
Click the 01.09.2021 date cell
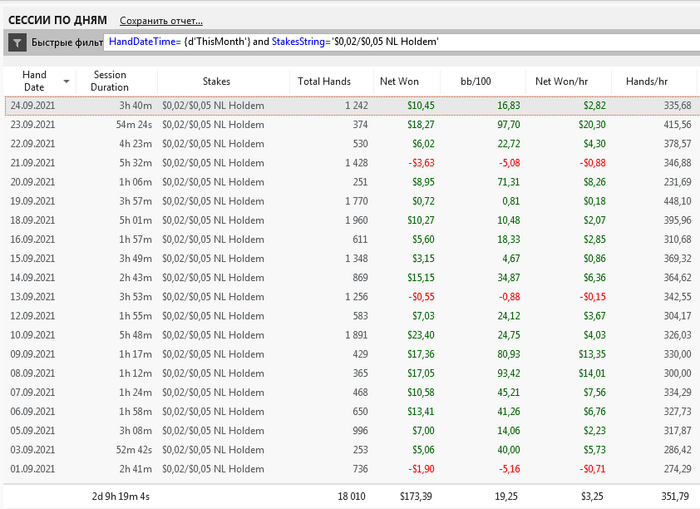click(x=33, y=468)
